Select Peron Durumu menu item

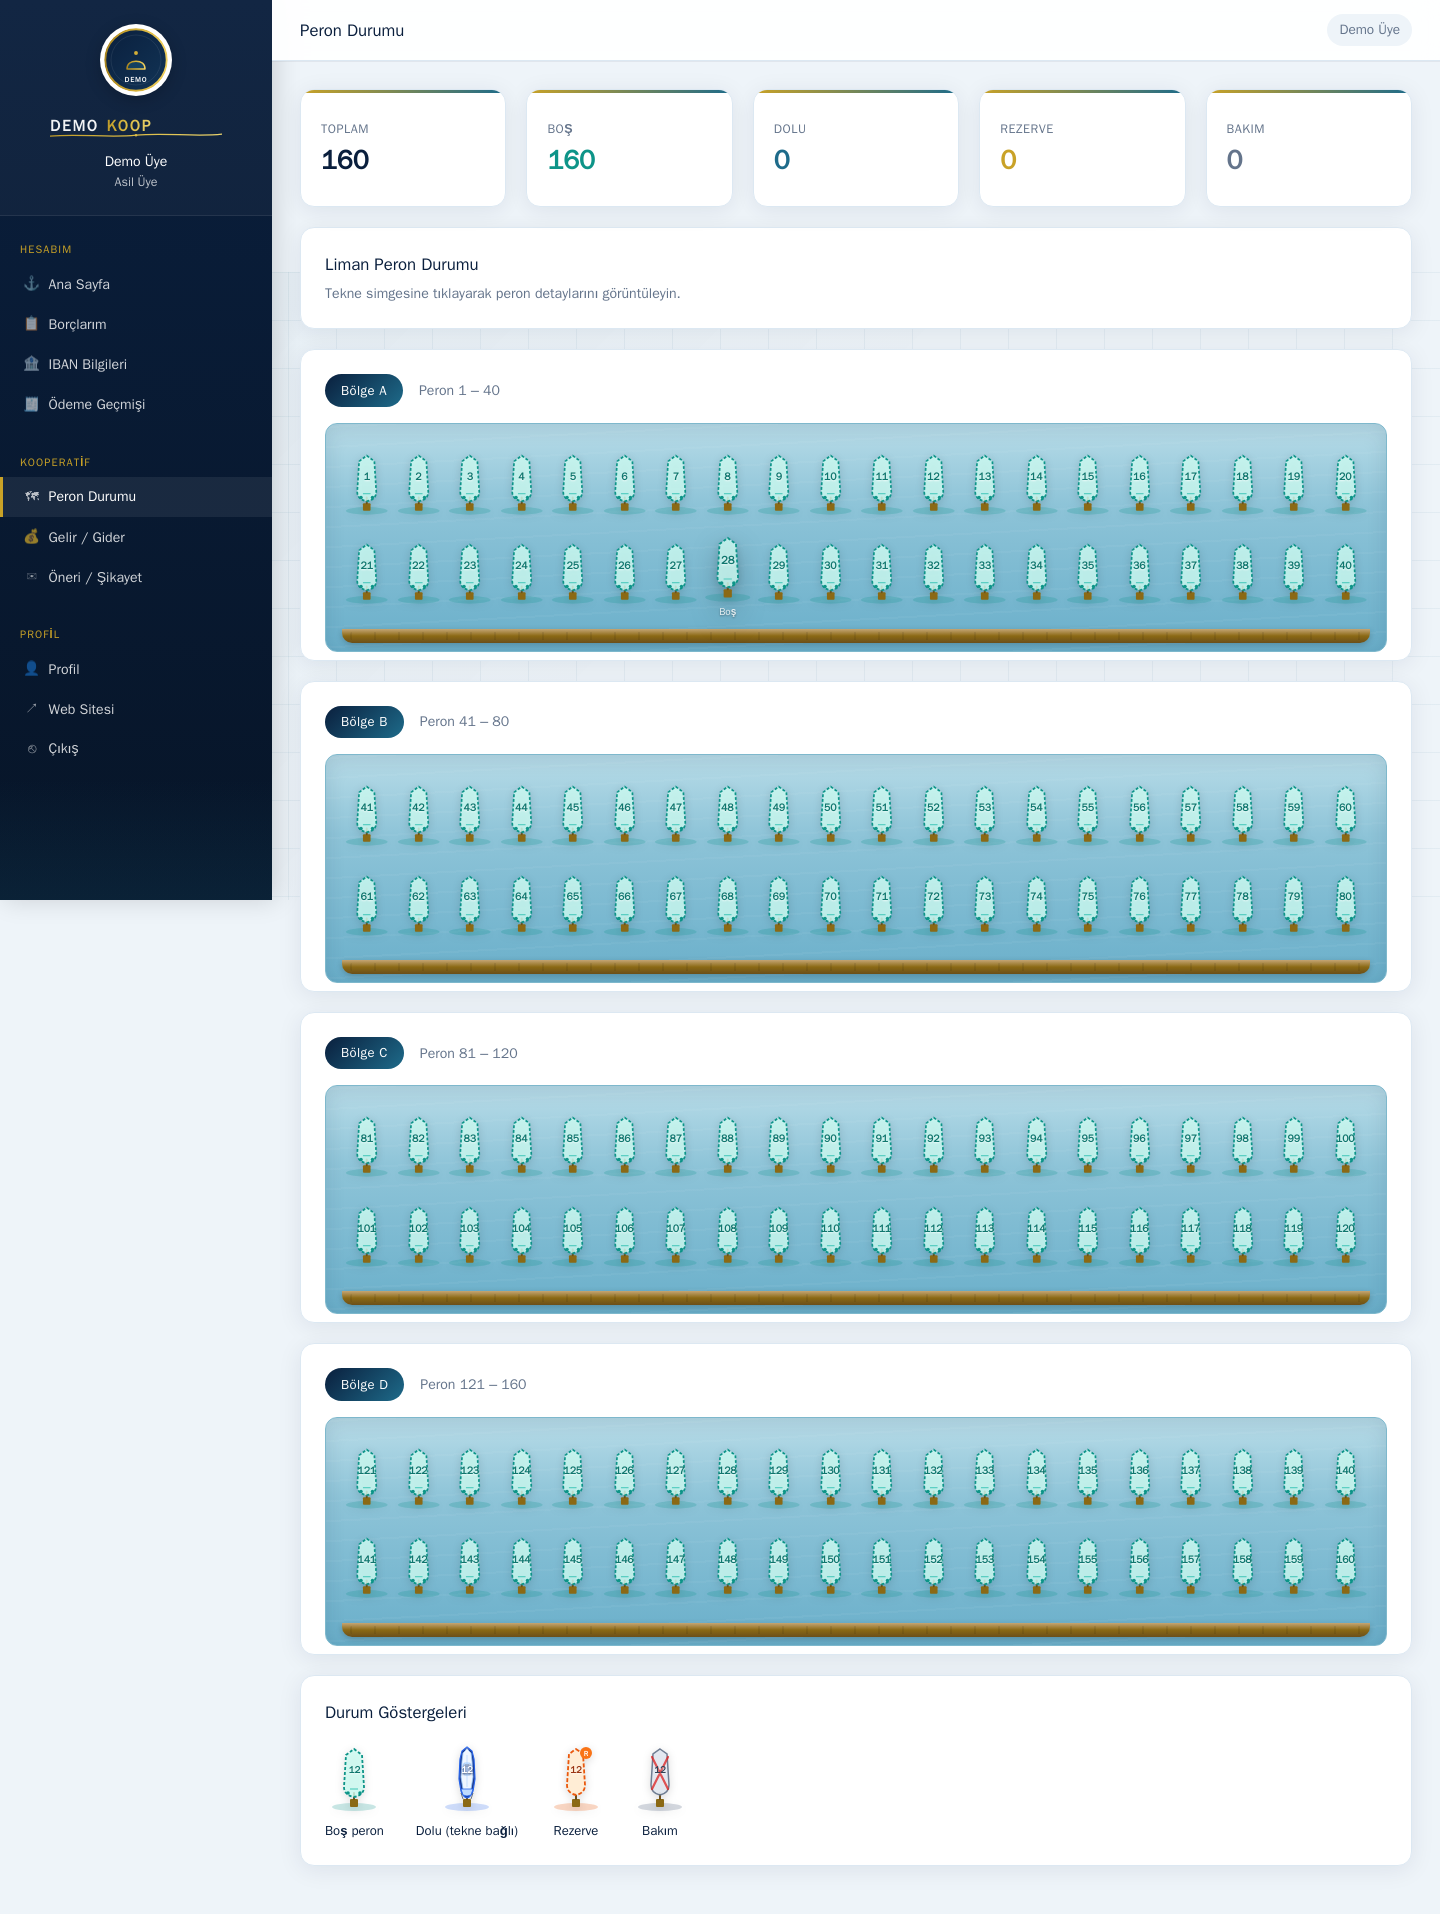(x=136, y=497)
